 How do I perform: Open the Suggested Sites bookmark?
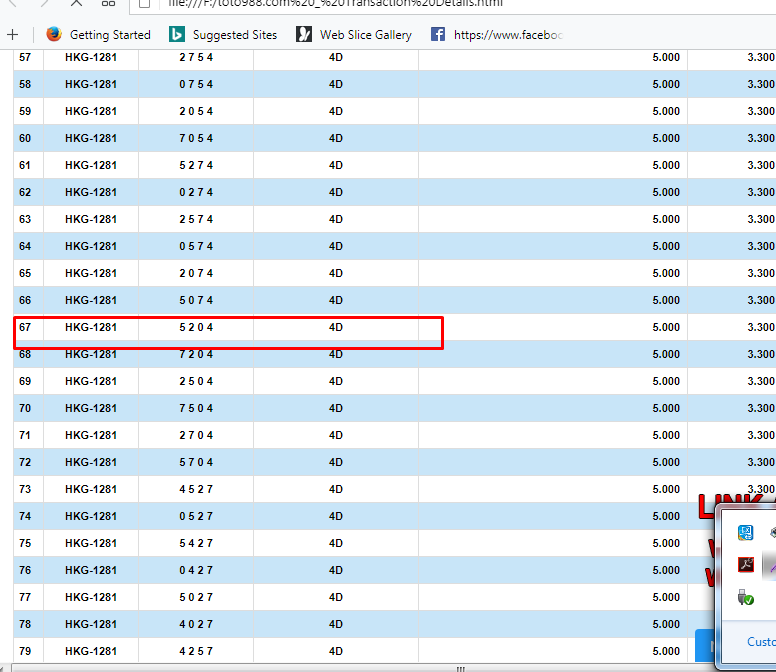(x=235, y=35)
